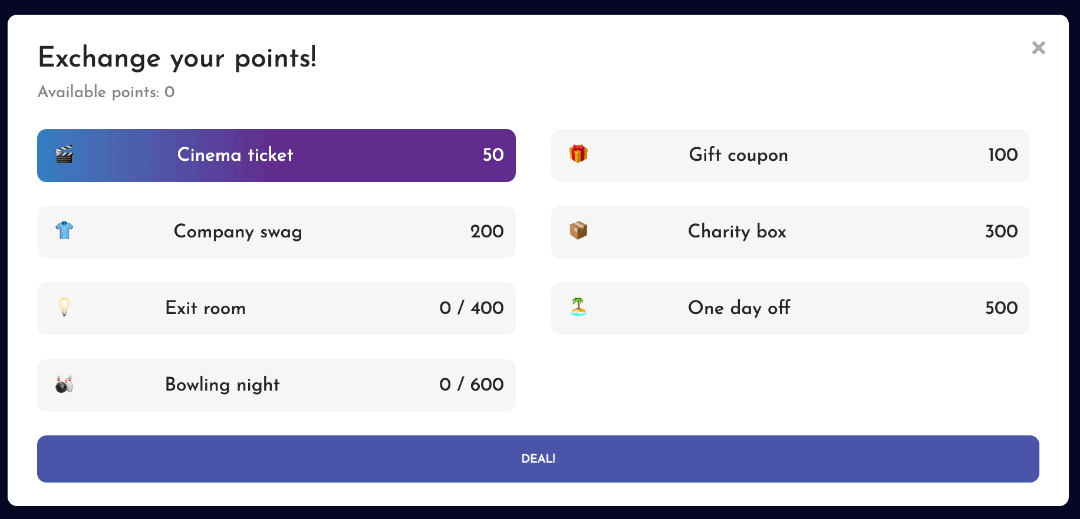Select the Gift coupon reward
Image resolution: width=1080 pixels, height=519 pixels.
pos(790,156)
